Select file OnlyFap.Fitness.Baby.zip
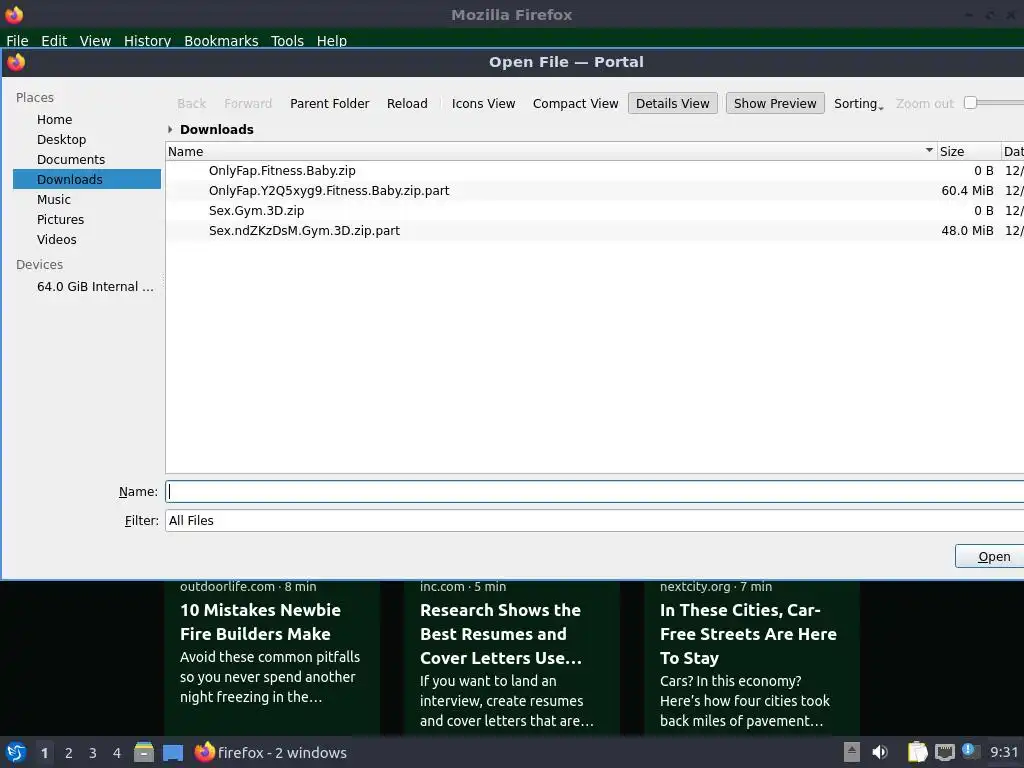1024x768 pixels. (282, 170)
